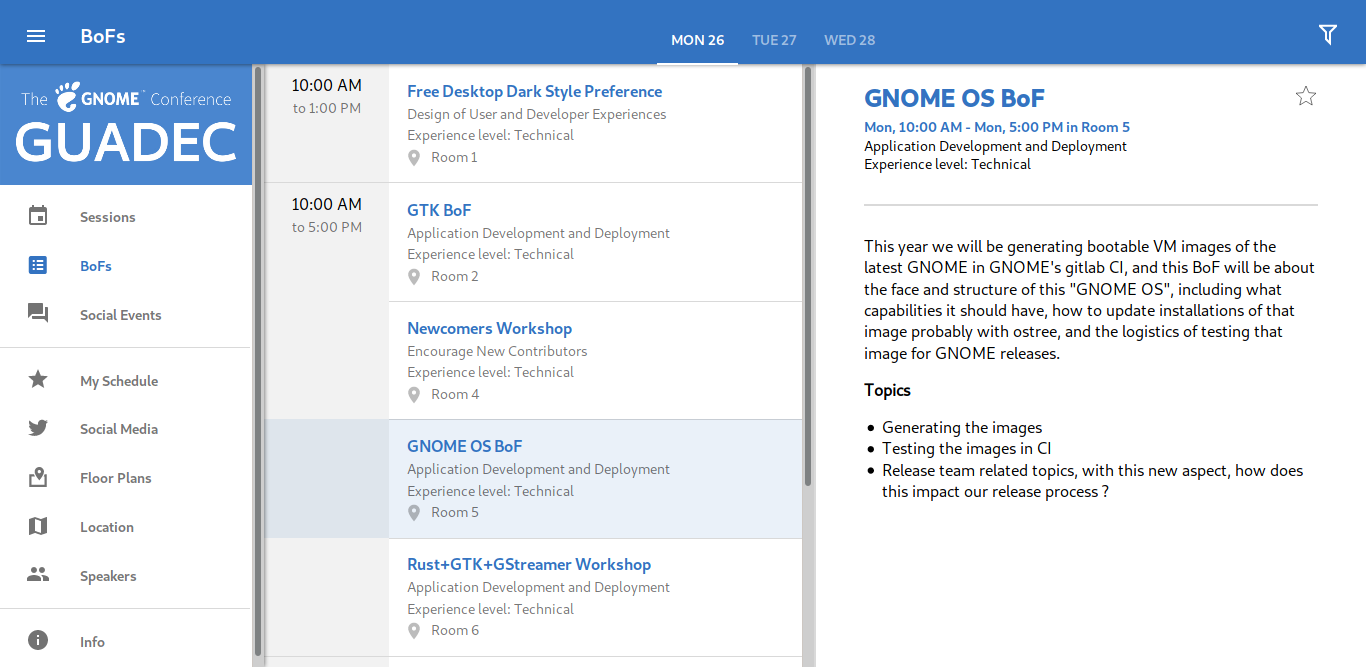Click the Room 1 location pin icon

click(414, 157)
